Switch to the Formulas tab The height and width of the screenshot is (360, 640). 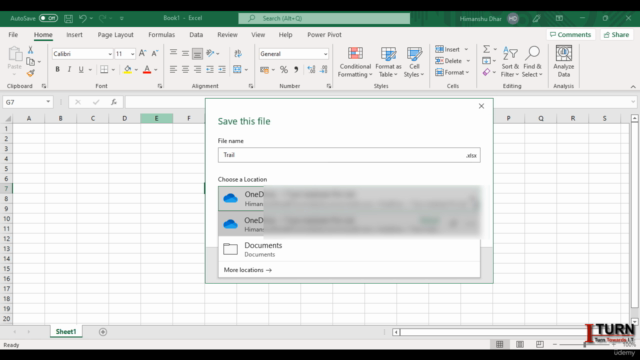(161, 35)
